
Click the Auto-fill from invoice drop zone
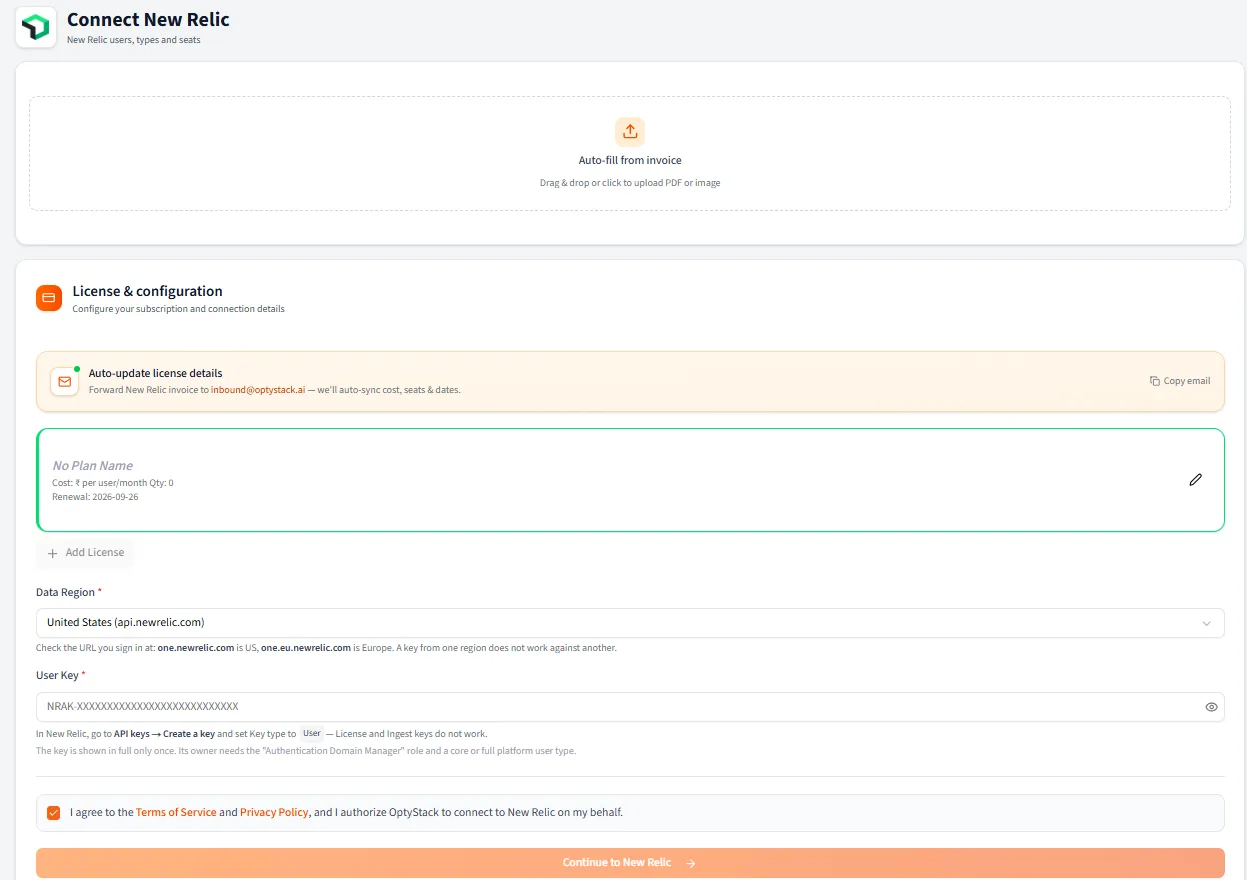click(x=630, y=153)
